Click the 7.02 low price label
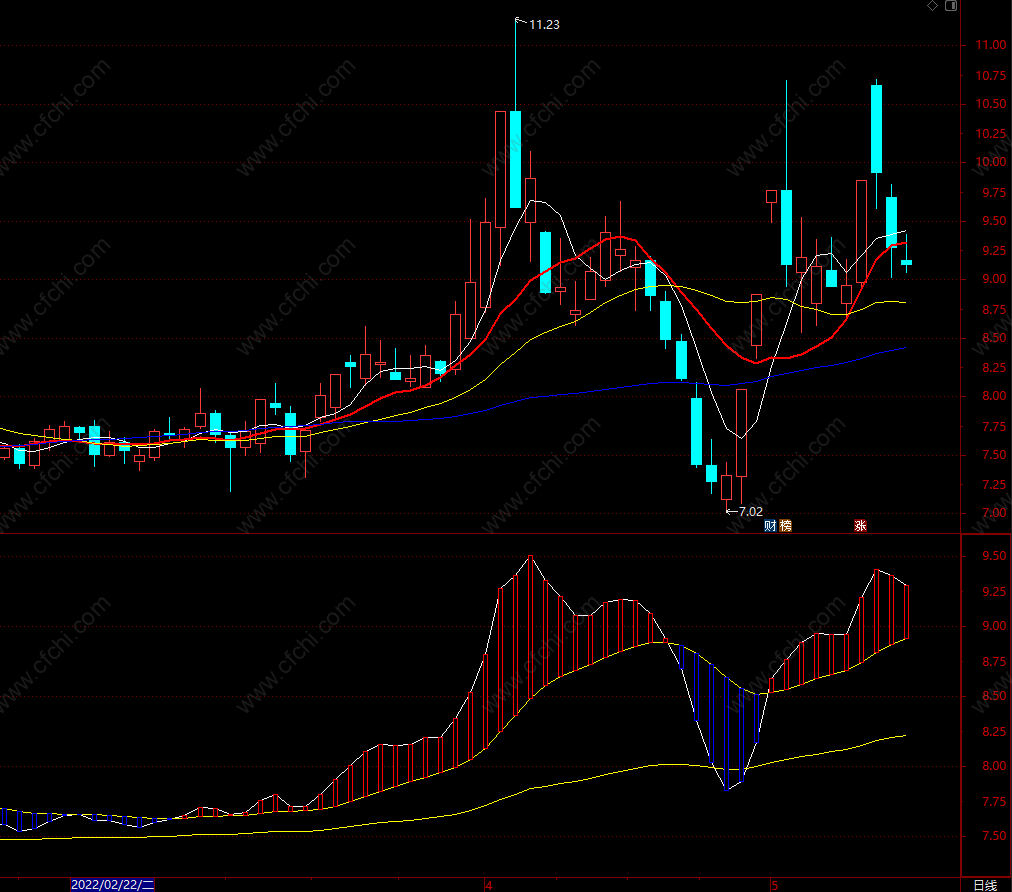The height and width of the screenshot is (892, 1012). tap(751, 512)
